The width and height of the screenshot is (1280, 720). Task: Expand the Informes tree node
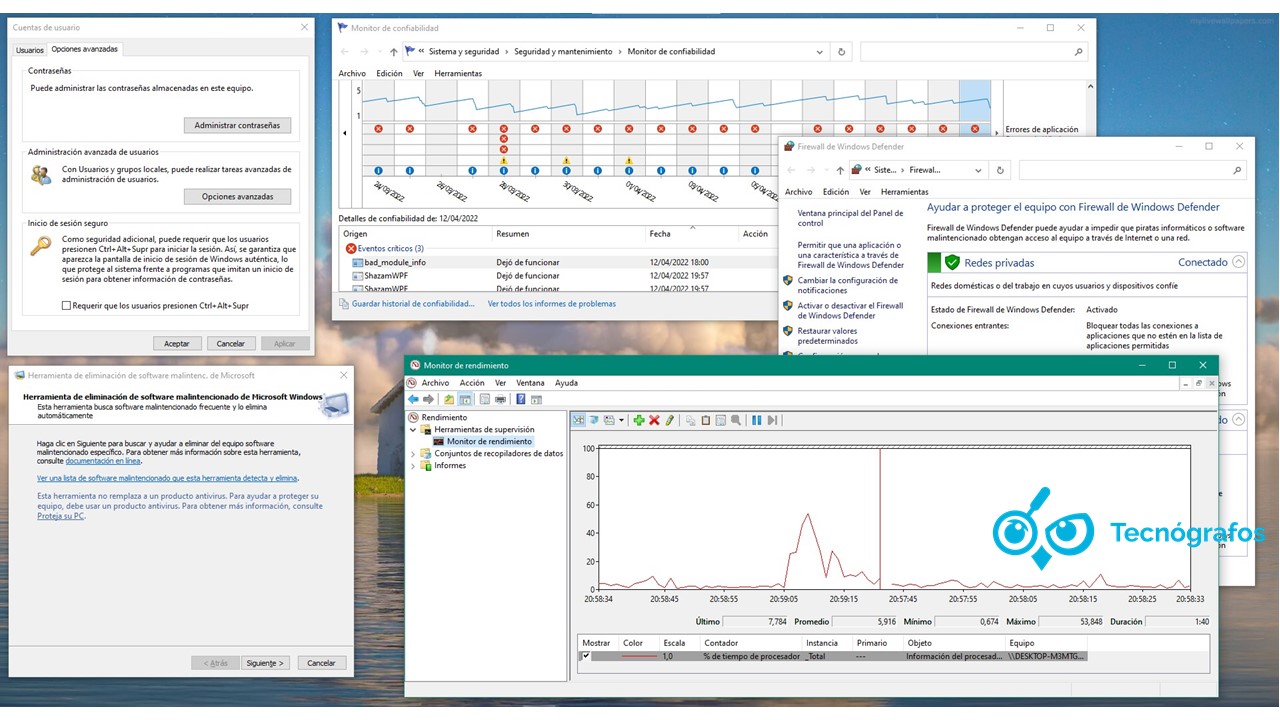point(414,465)
